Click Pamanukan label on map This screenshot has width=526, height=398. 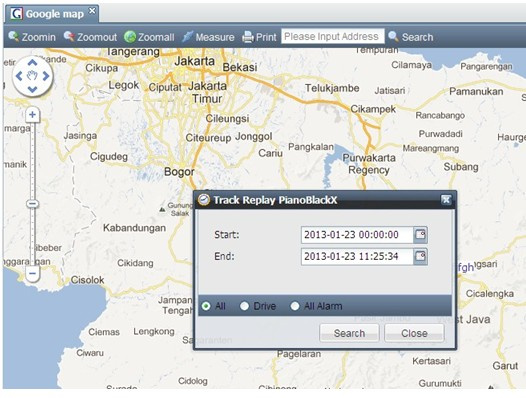(x=476, y=91)
